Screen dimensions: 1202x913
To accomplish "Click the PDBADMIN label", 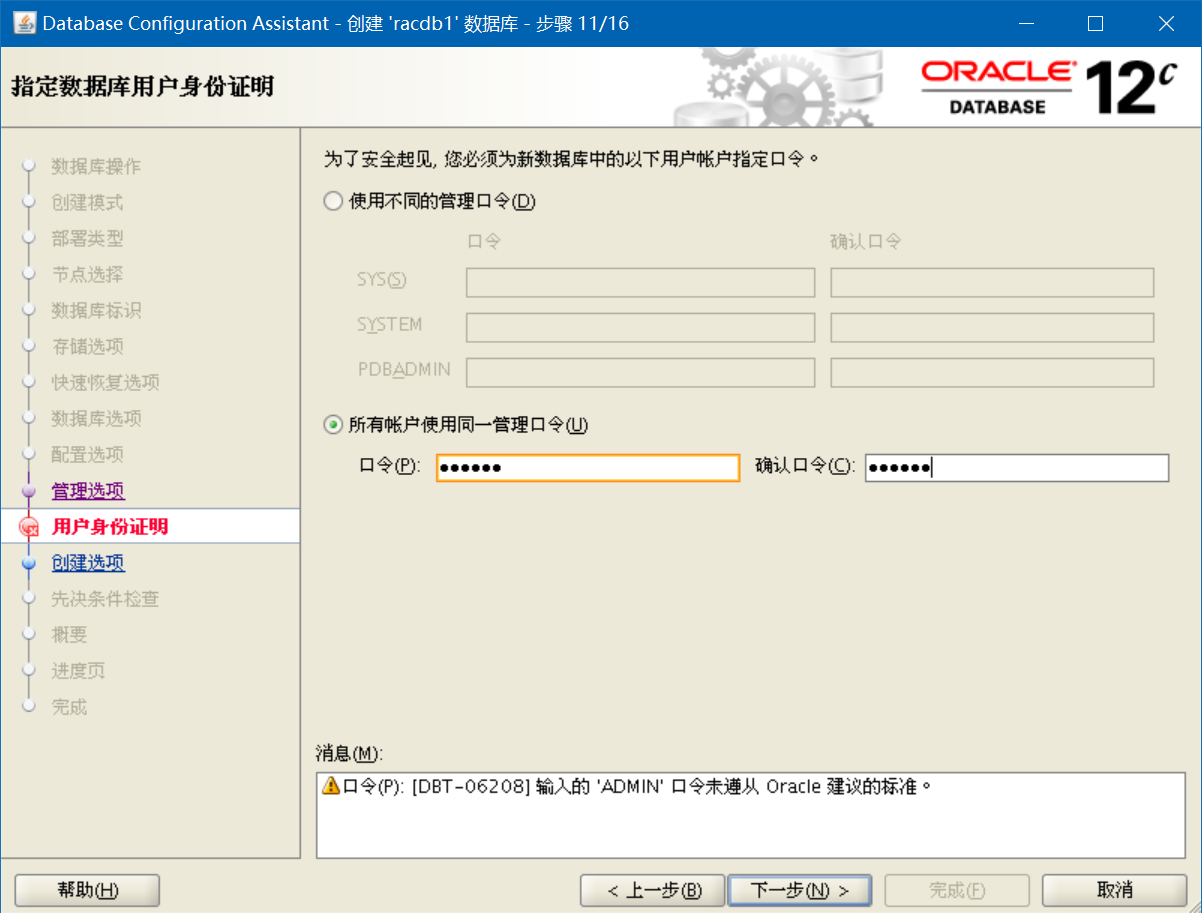I will click(404, 370).
